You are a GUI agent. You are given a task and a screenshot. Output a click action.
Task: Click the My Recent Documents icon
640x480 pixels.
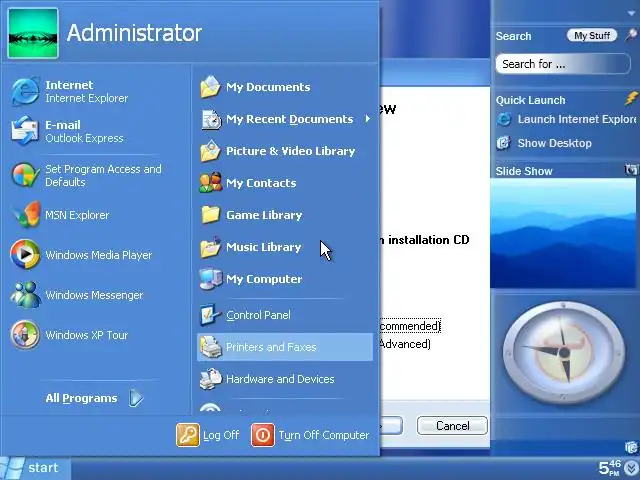tap(211, 119)
